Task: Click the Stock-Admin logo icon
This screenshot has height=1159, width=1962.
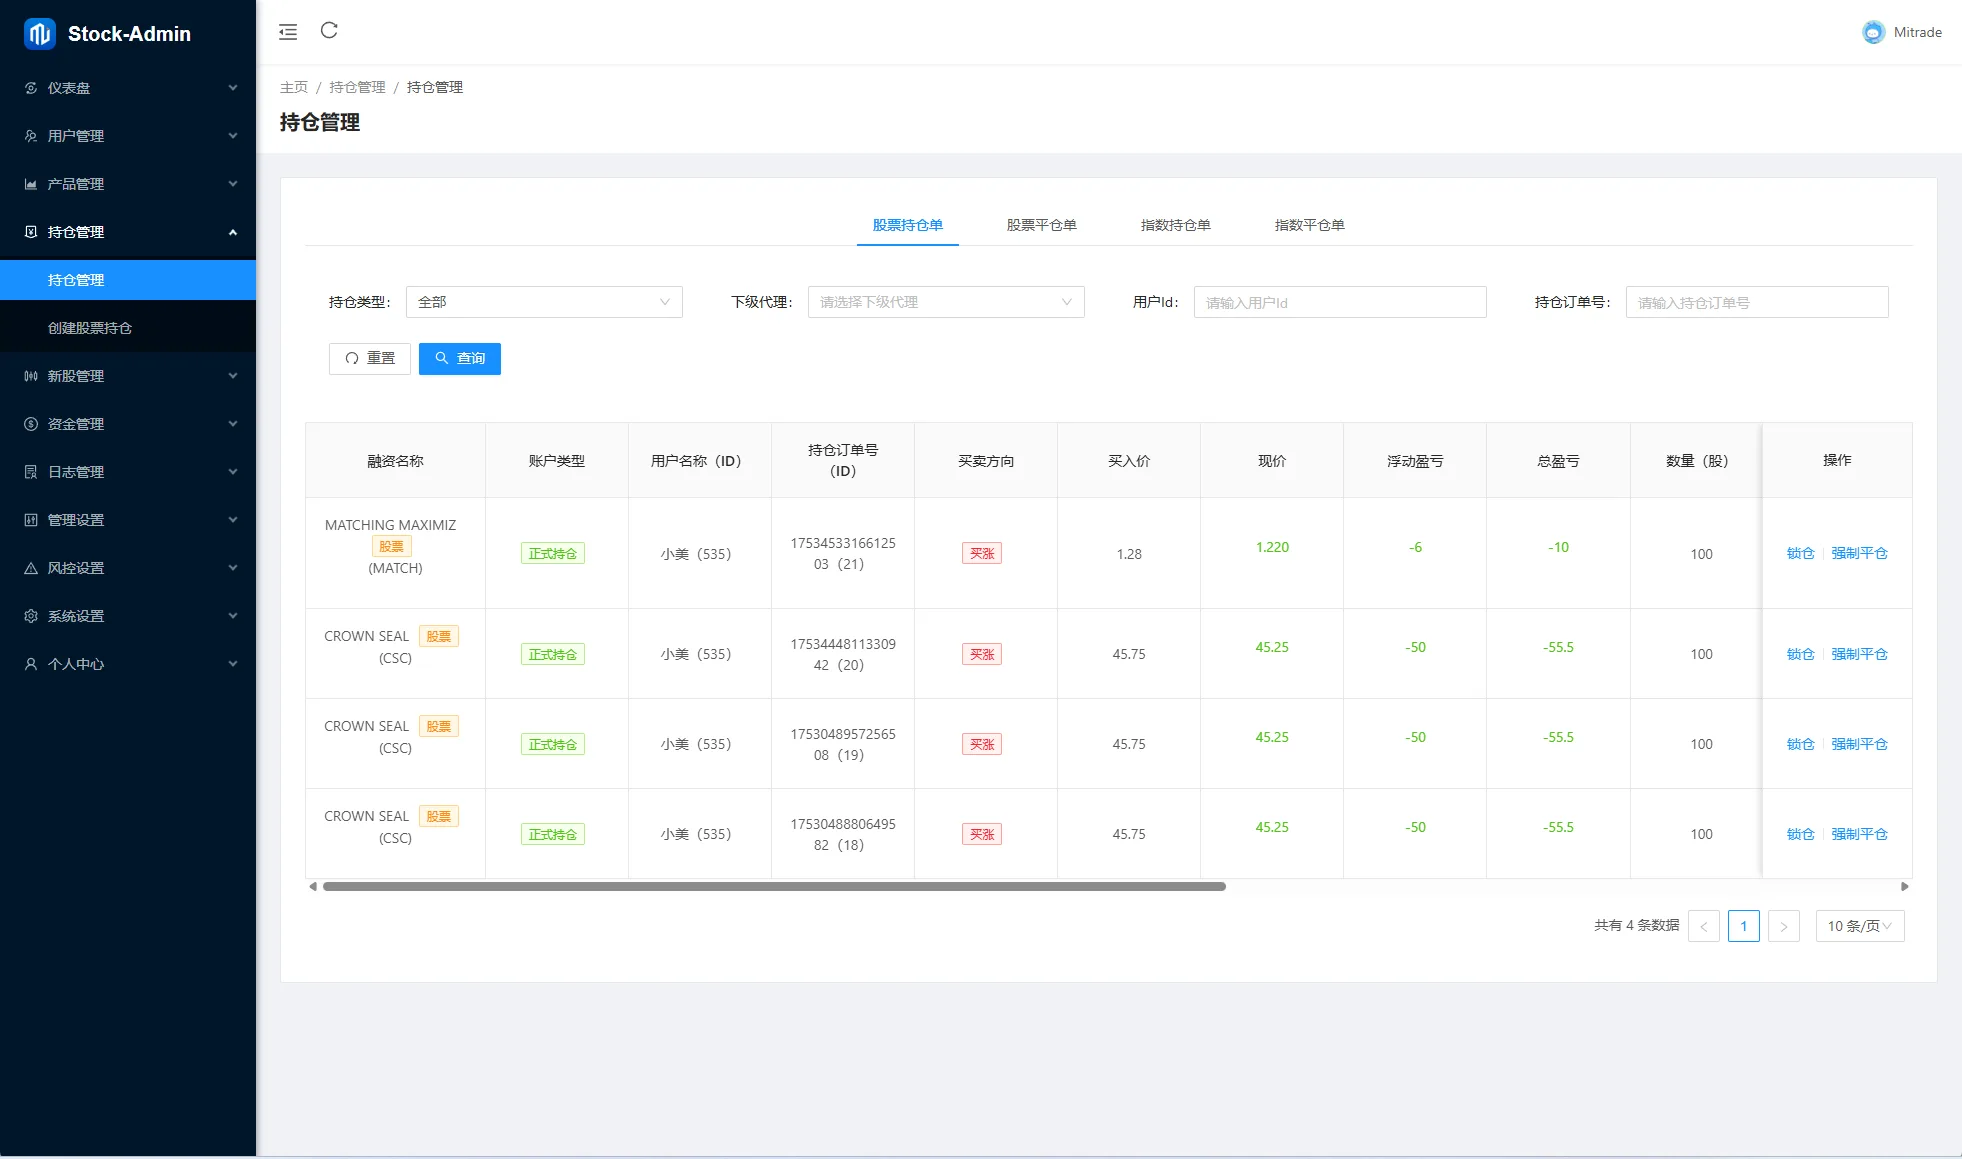Action: click(40, 34)
